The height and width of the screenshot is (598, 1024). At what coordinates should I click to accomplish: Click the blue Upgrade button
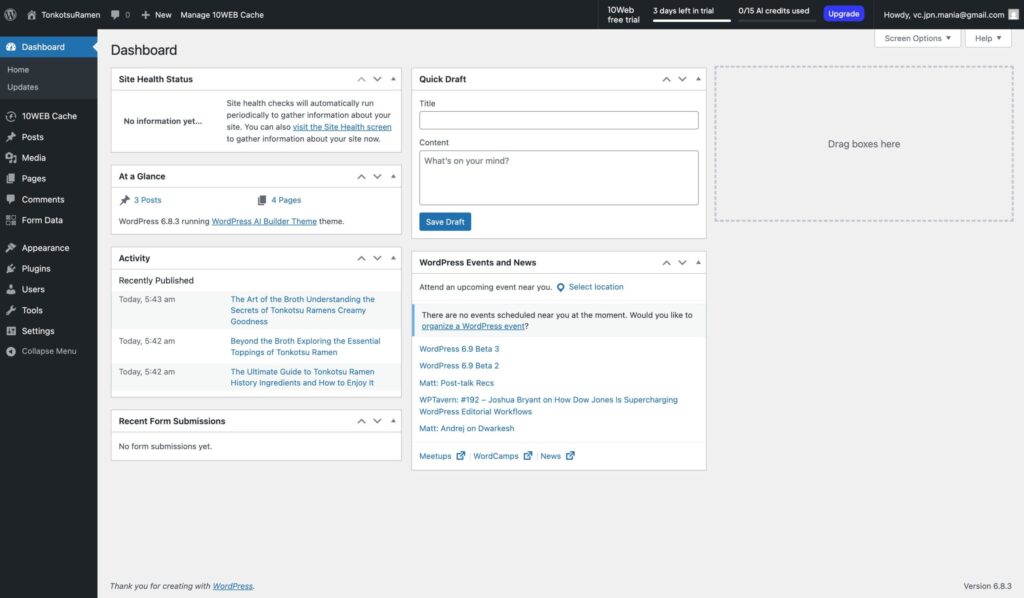(x=843, y=14)
